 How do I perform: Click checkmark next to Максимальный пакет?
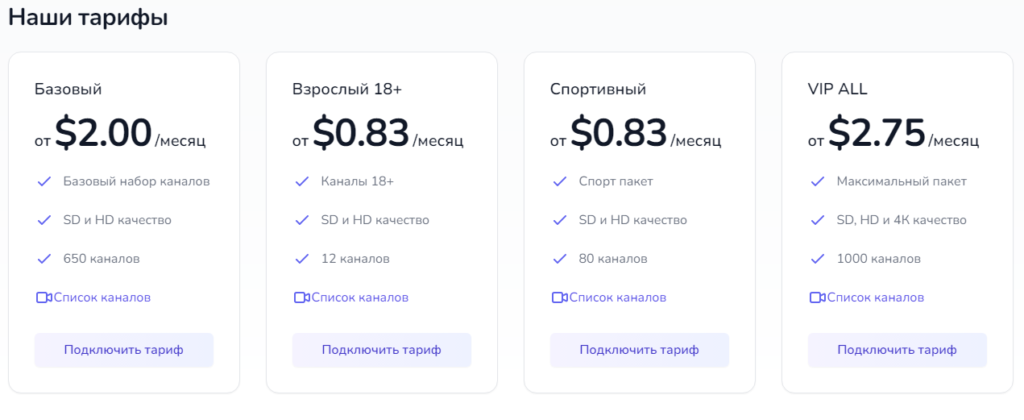click(x=818, y=181)
